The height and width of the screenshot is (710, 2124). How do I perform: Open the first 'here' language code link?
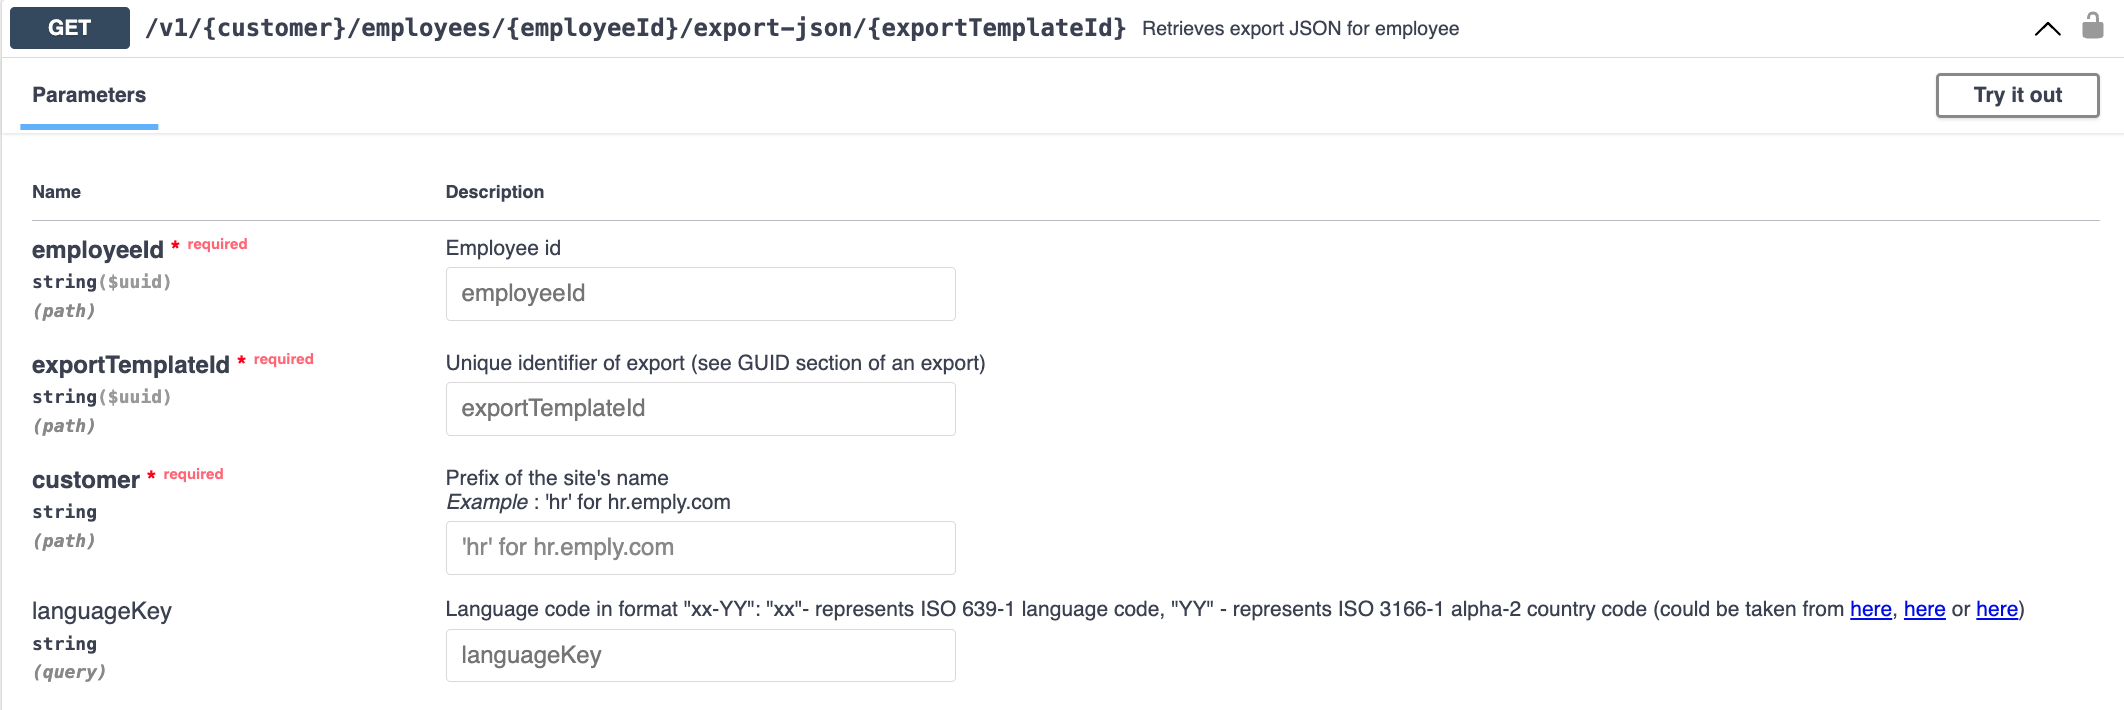click(x=1870, y=610)
